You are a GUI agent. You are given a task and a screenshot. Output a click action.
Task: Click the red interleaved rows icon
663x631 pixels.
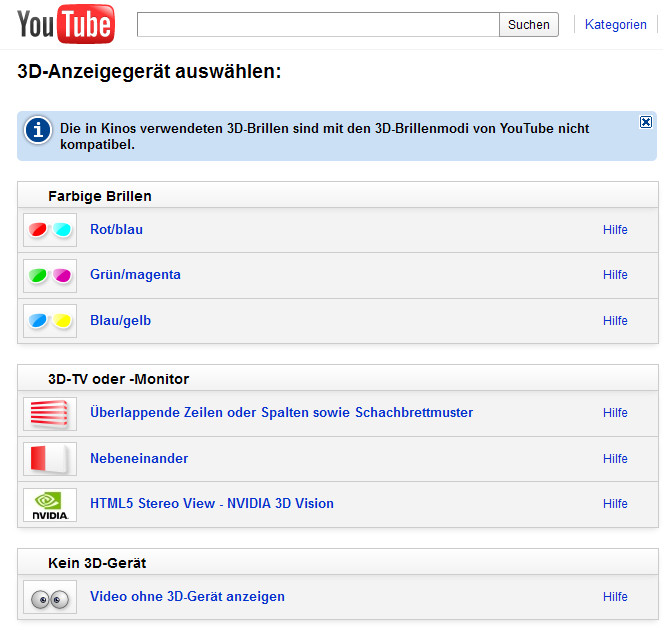[x=50, y=414]
